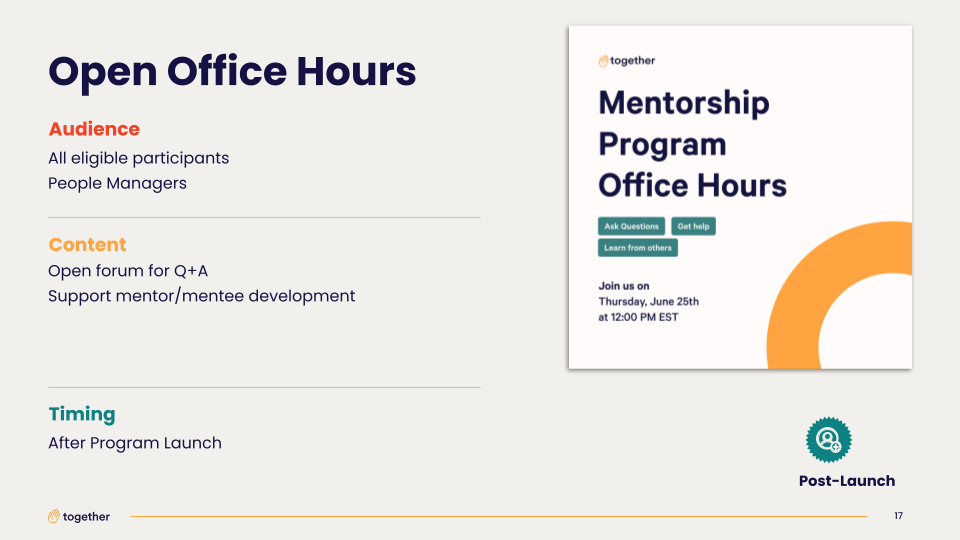Click the Open forum for Q+A line
This screenshot has height=540, width=960.
pos(129,271)
